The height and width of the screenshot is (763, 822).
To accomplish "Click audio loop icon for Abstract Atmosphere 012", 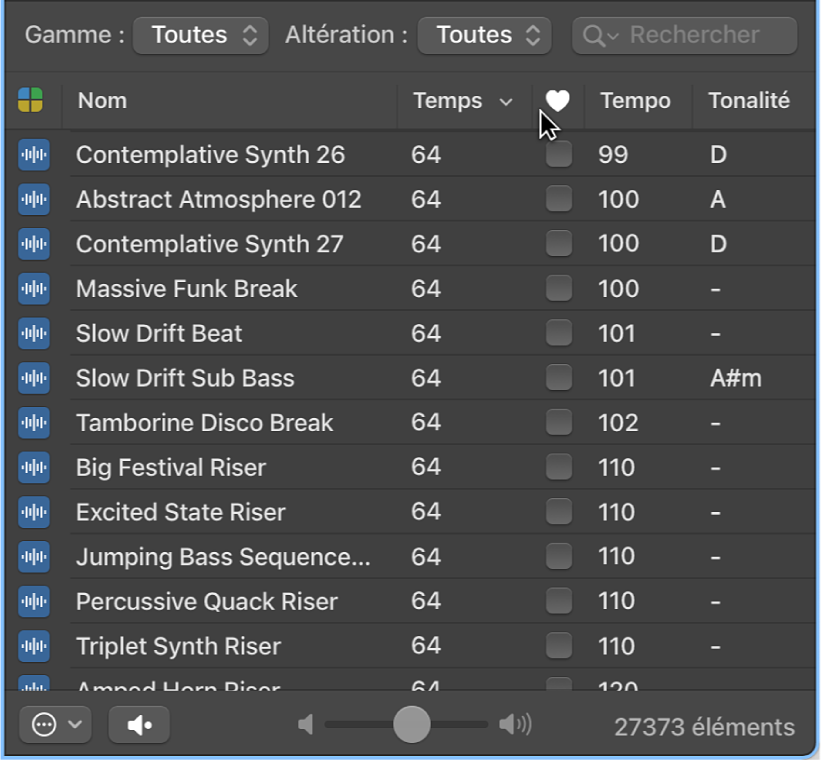I will pos(34,199).
